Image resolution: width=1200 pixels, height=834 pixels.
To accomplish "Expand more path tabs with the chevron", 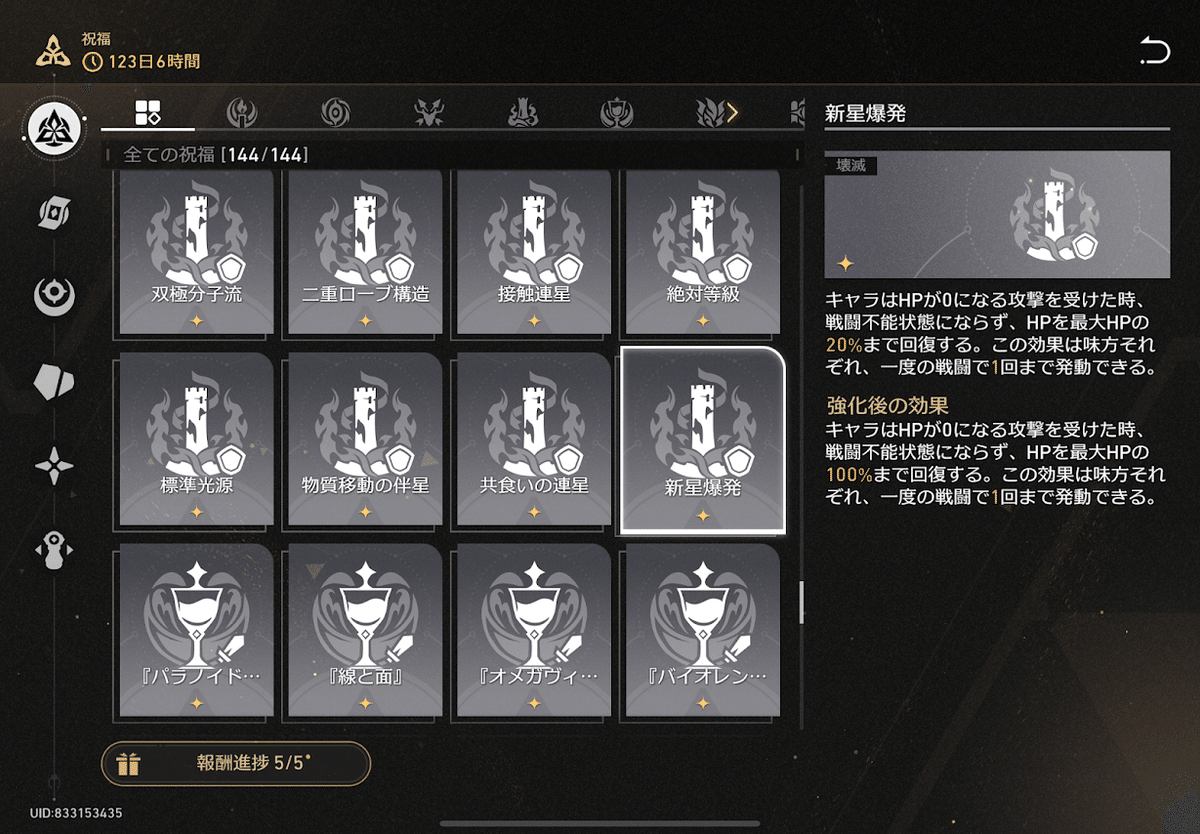I will click(733, 113).
